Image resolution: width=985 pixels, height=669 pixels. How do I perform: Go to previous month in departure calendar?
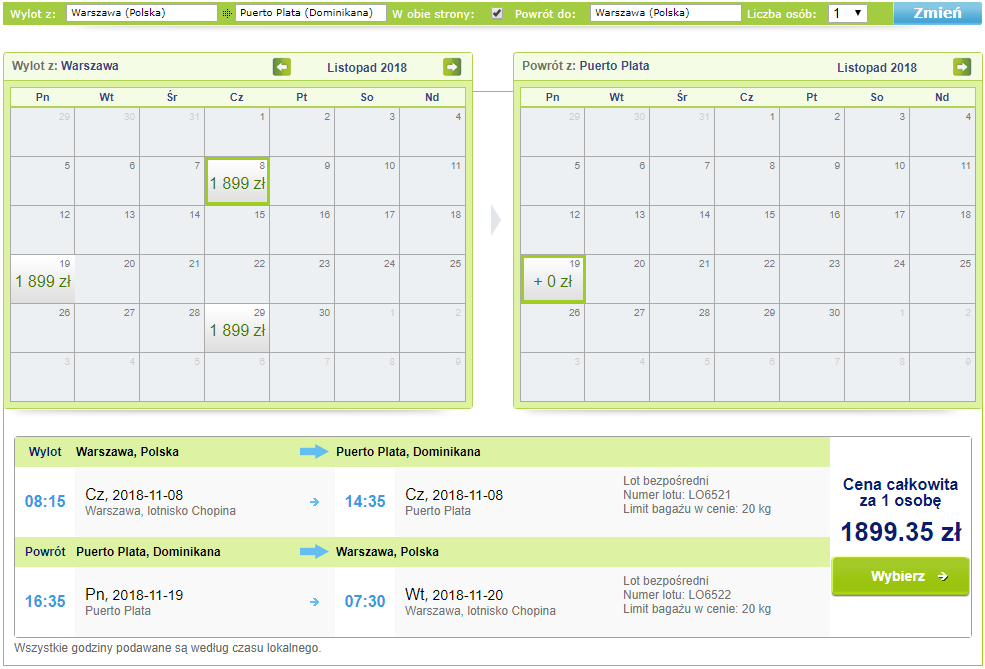281,67
